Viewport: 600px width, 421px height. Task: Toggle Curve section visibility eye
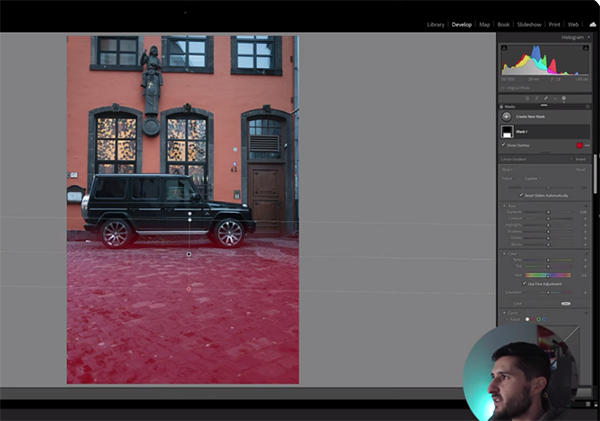586,313
